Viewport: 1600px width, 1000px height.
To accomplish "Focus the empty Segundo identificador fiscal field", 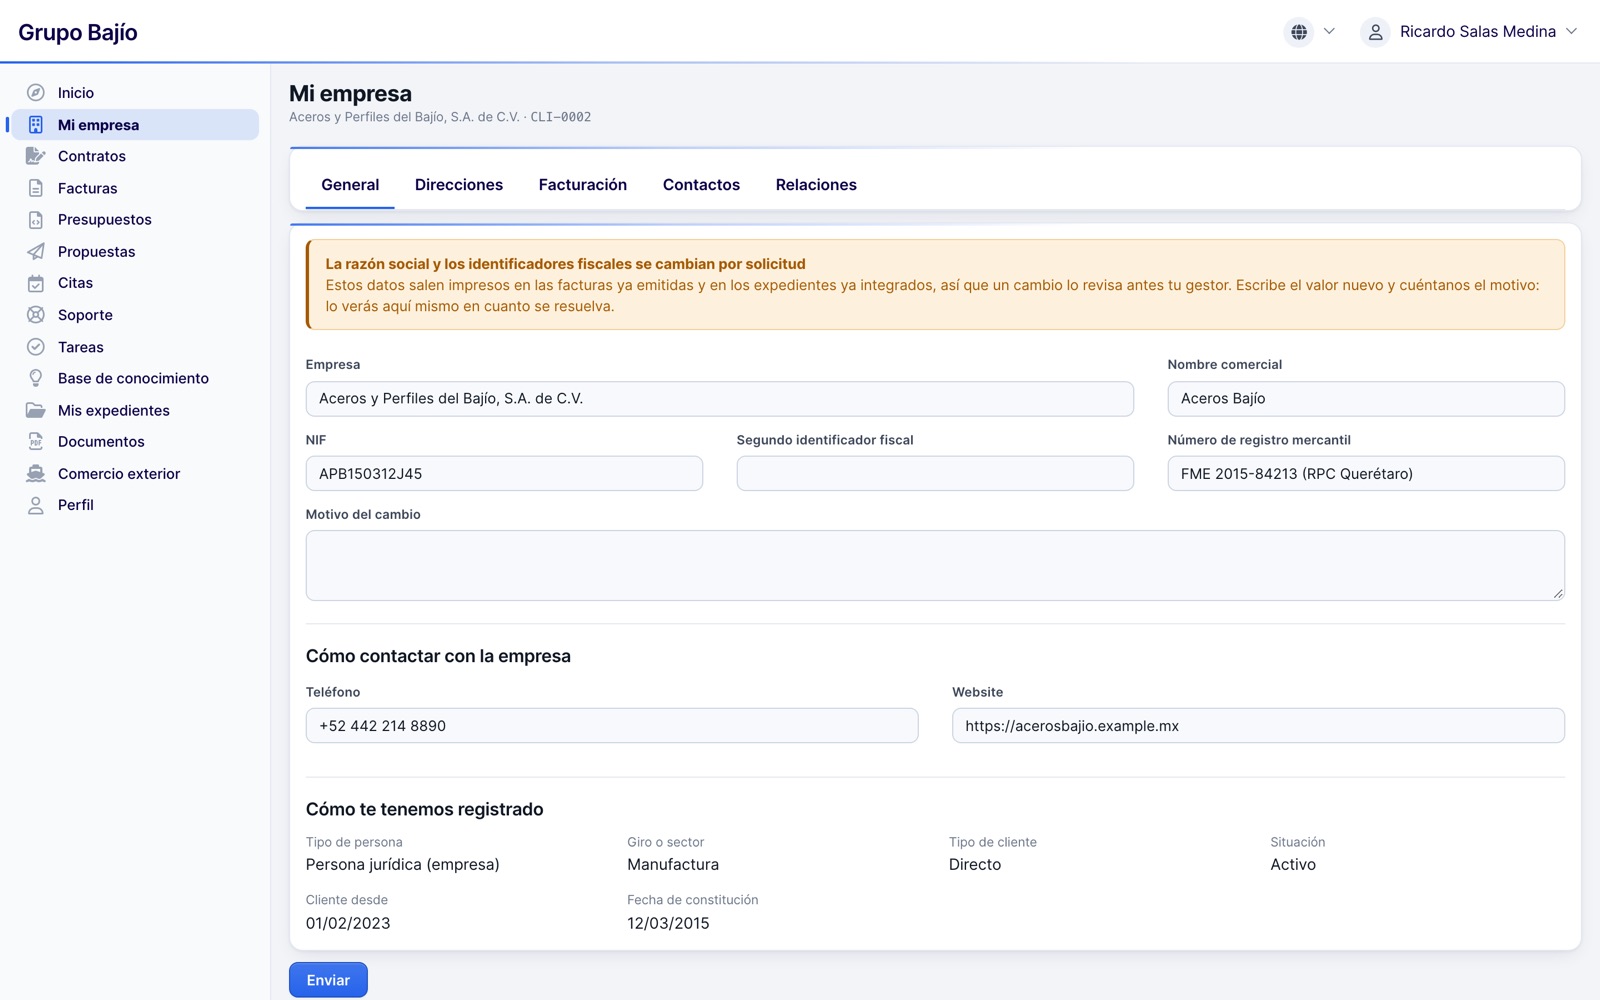I will [935, 474].
